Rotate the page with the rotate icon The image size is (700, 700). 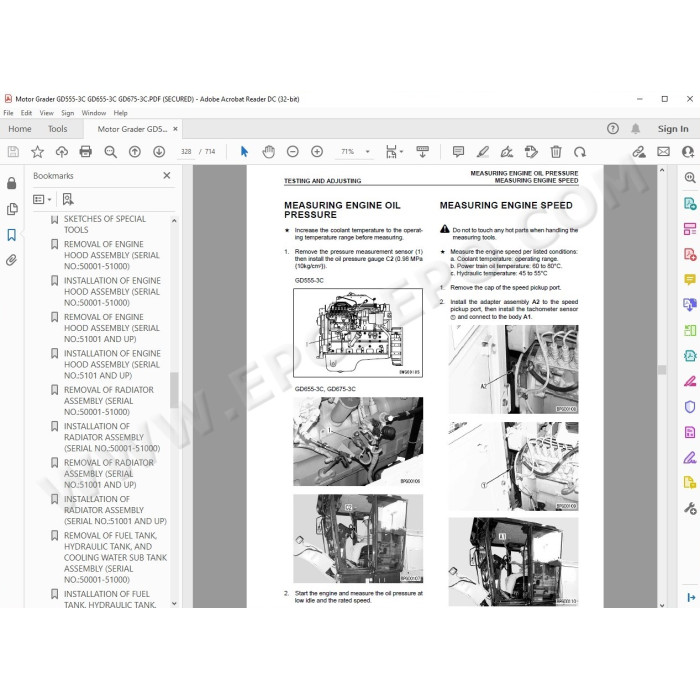pyautogui.click(x=580, y=152)
